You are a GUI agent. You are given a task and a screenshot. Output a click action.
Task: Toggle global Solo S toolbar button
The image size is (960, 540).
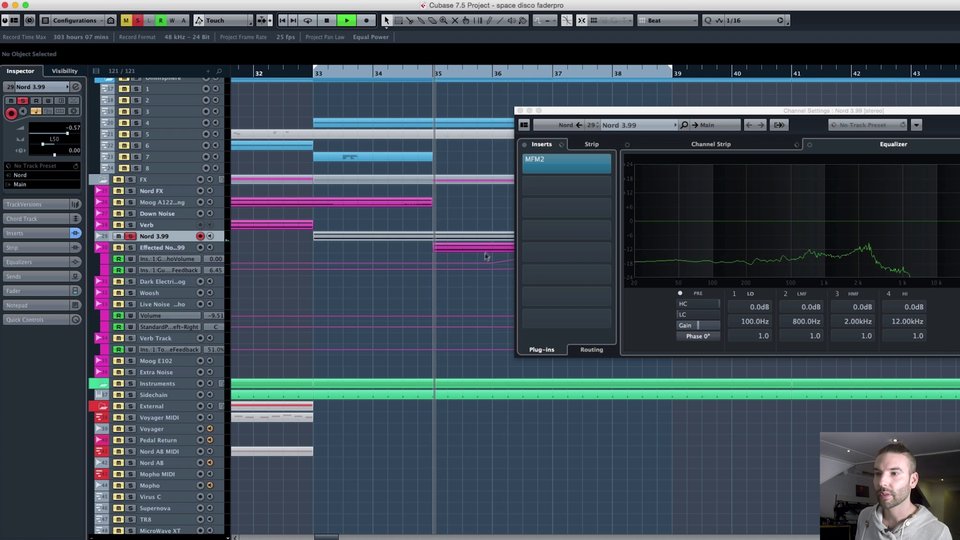point(138,20)
